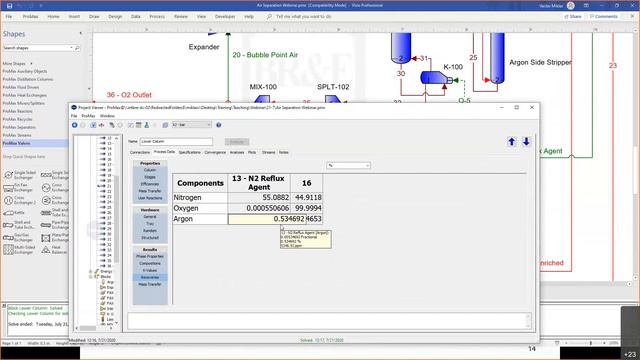
Task: Collapse the Blocks node in project tree
Action: click(91, 277)
